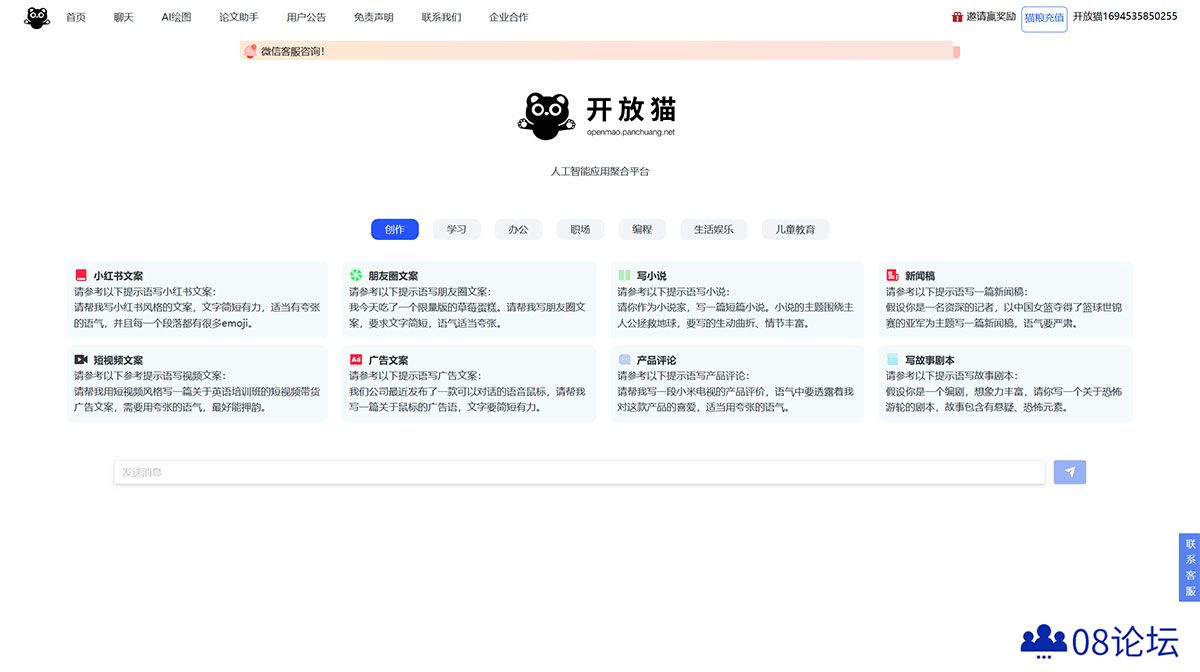The width and height of the screenshot is (1200, 672).
Task: Open the 广告文案 card title
Action: pyautogui.click(x=388, y=360)
